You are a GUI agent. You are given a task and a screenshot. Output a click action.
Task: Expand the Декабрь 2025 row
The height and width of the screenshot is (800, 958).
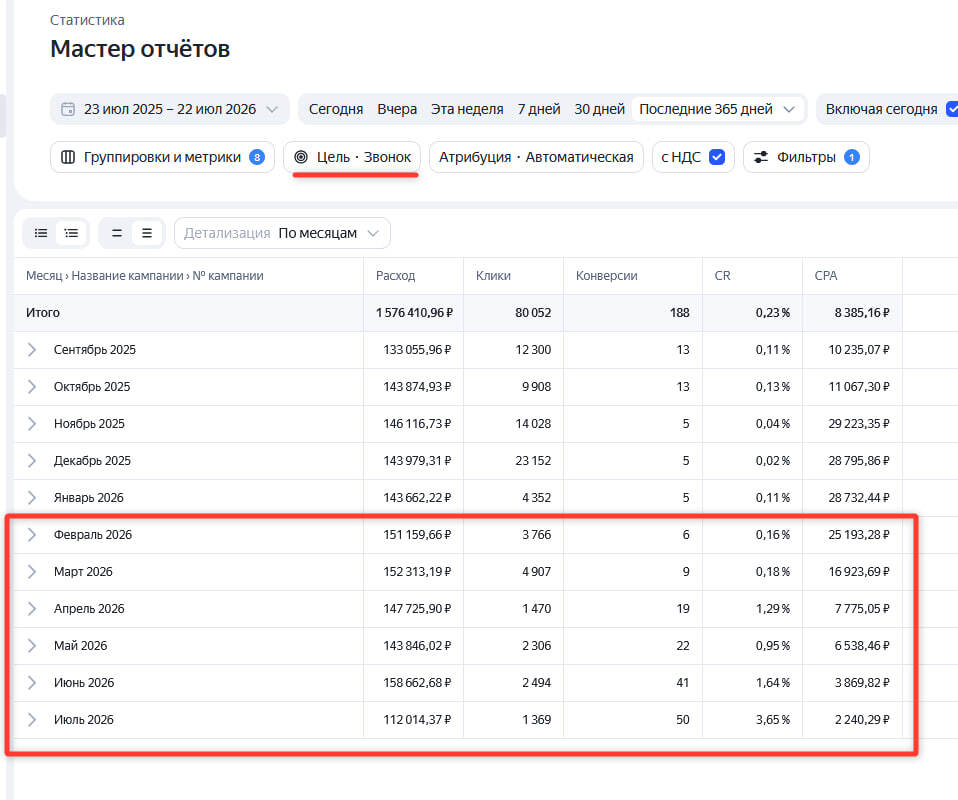tap(32, 461)
